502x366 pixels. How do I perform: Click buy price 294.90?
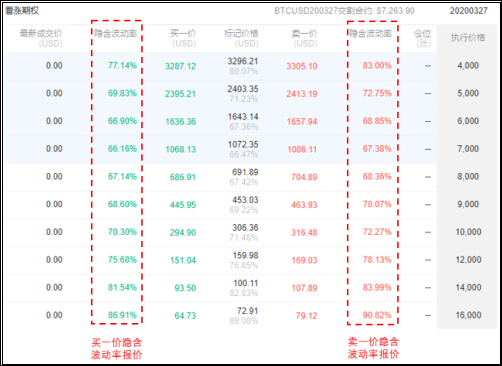[183, 232]
